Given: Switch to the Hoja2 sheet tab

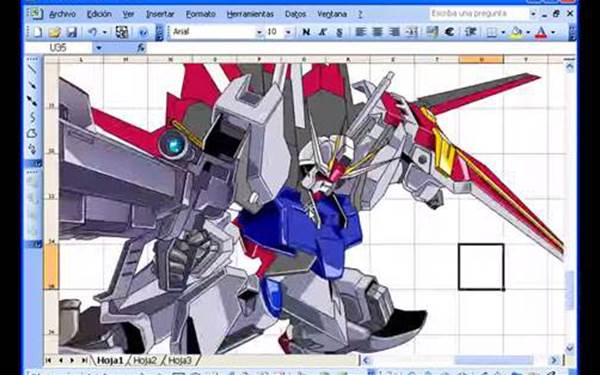Looking at the screenshot, I should coord(145,360).
